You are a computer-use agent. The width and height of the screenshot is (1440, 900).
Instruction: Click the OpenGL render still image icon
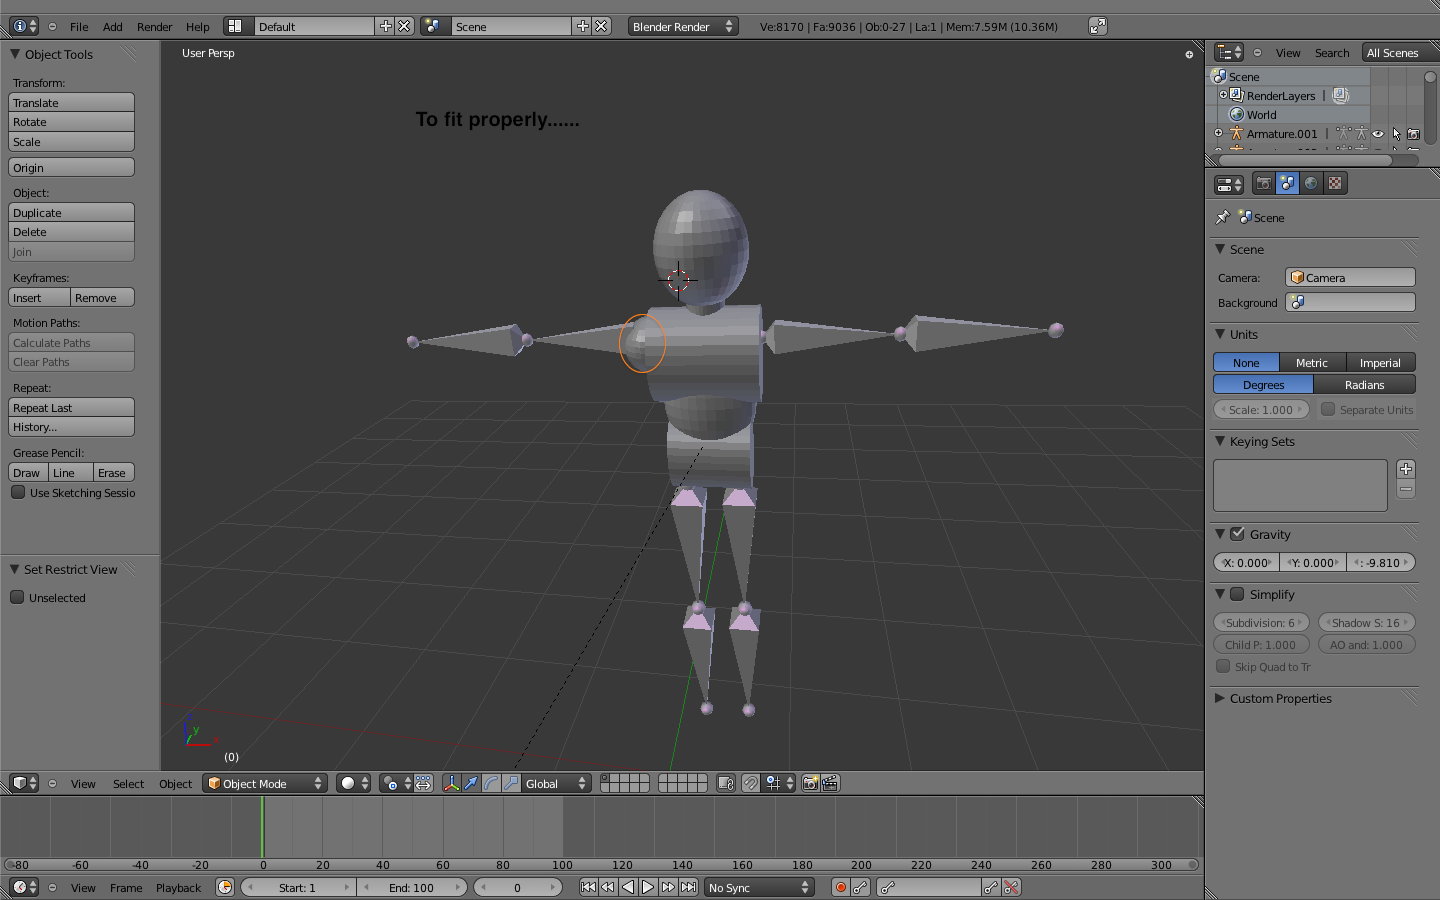tap(810, 784)
